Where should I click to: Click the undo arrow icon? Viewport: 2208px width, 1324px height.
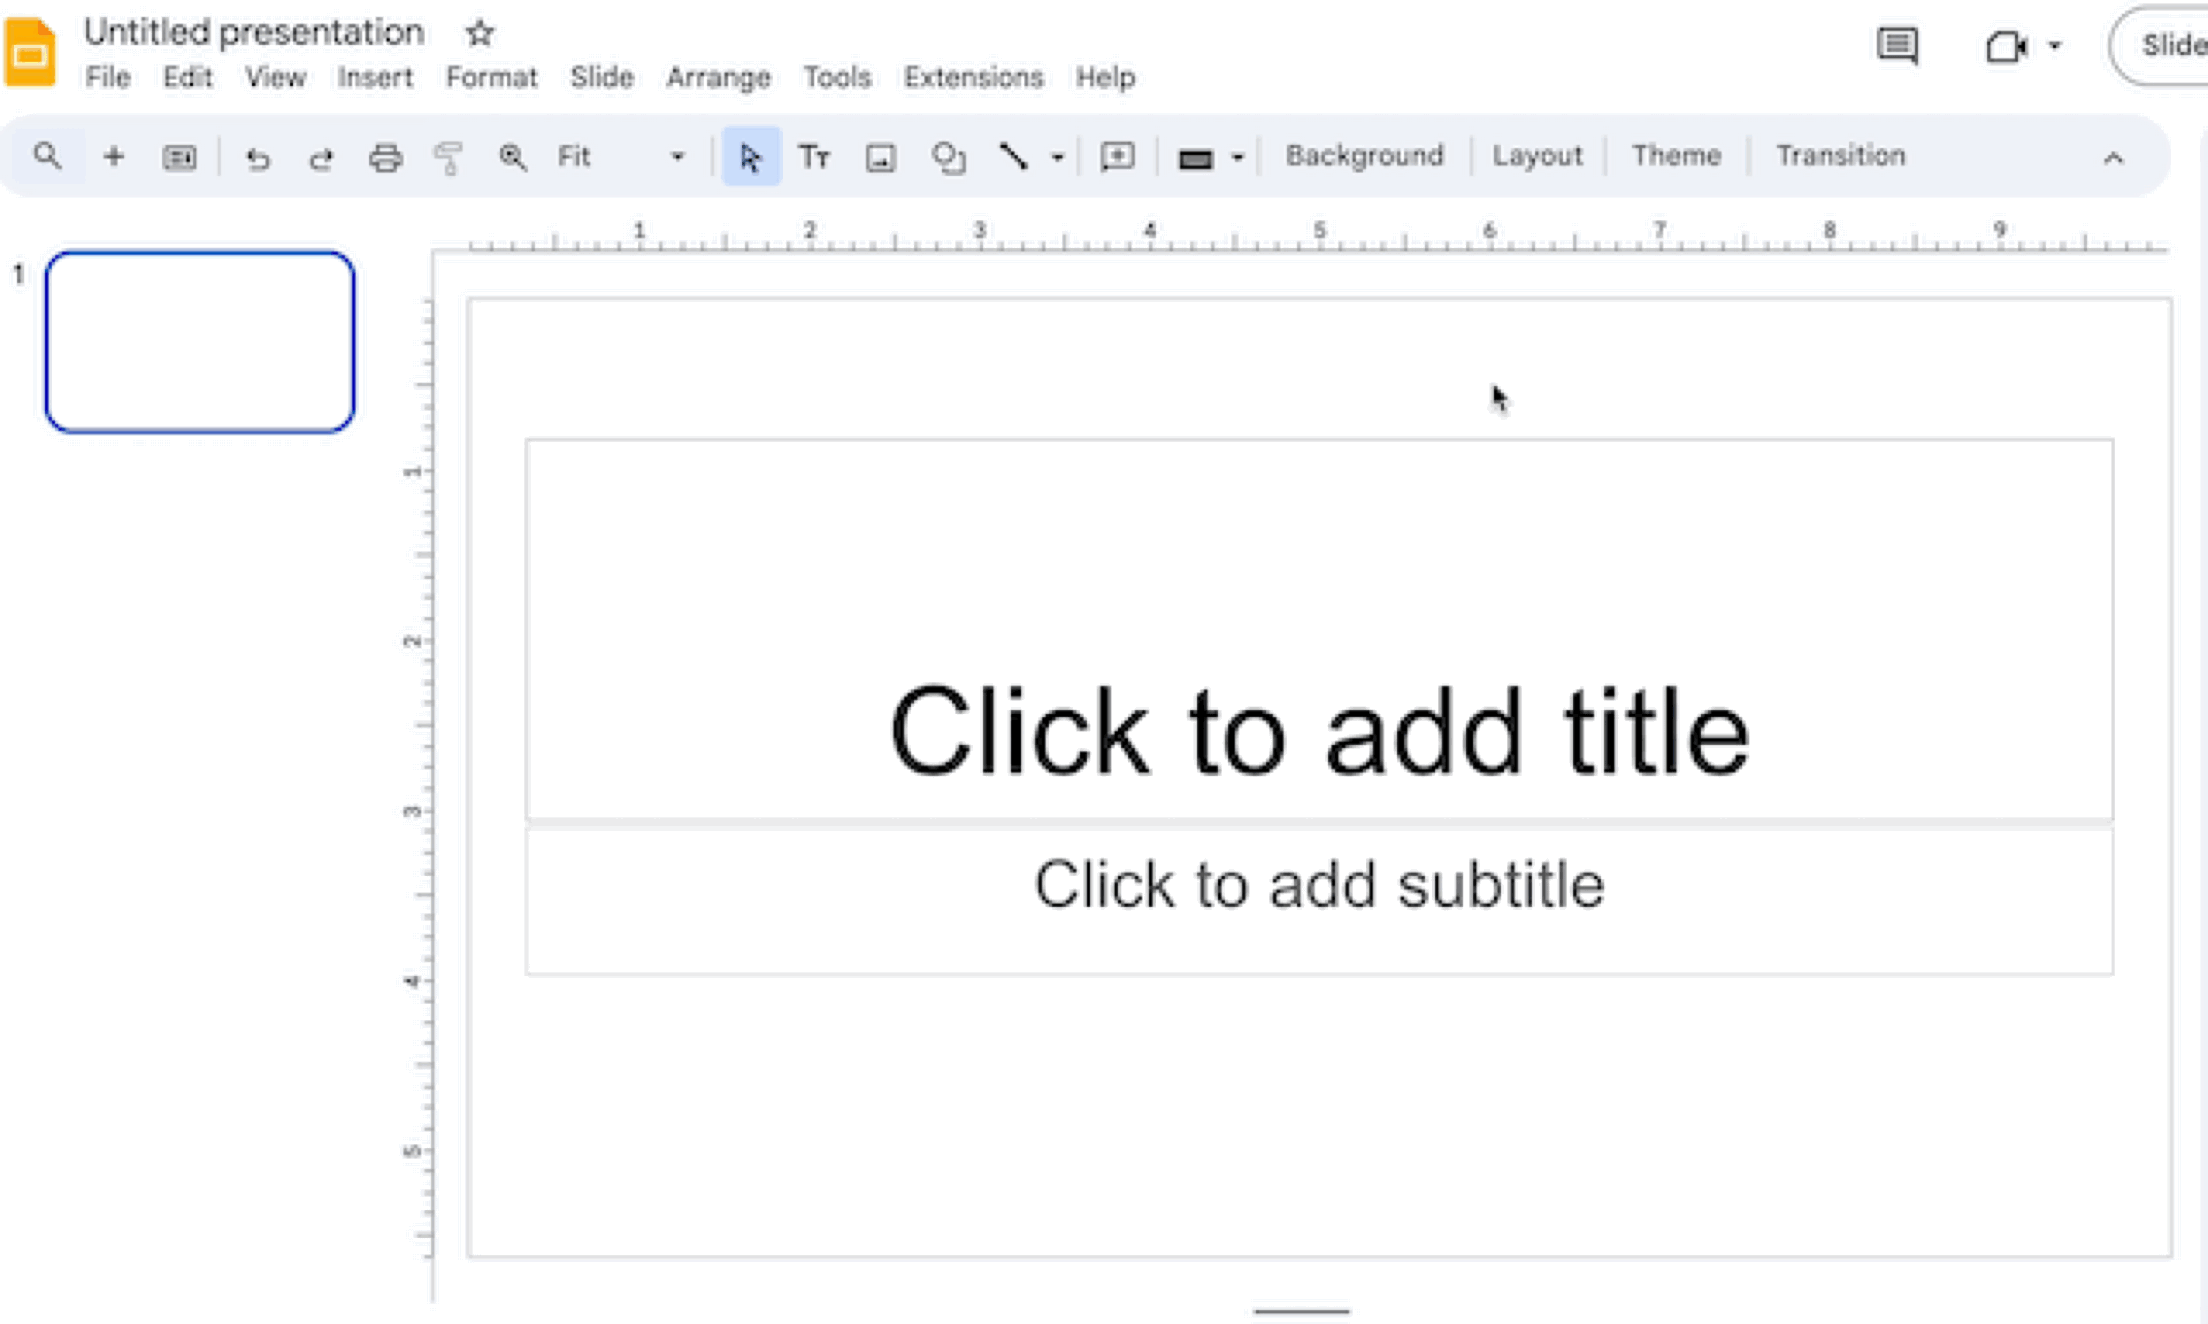click(x=258, y=158)
